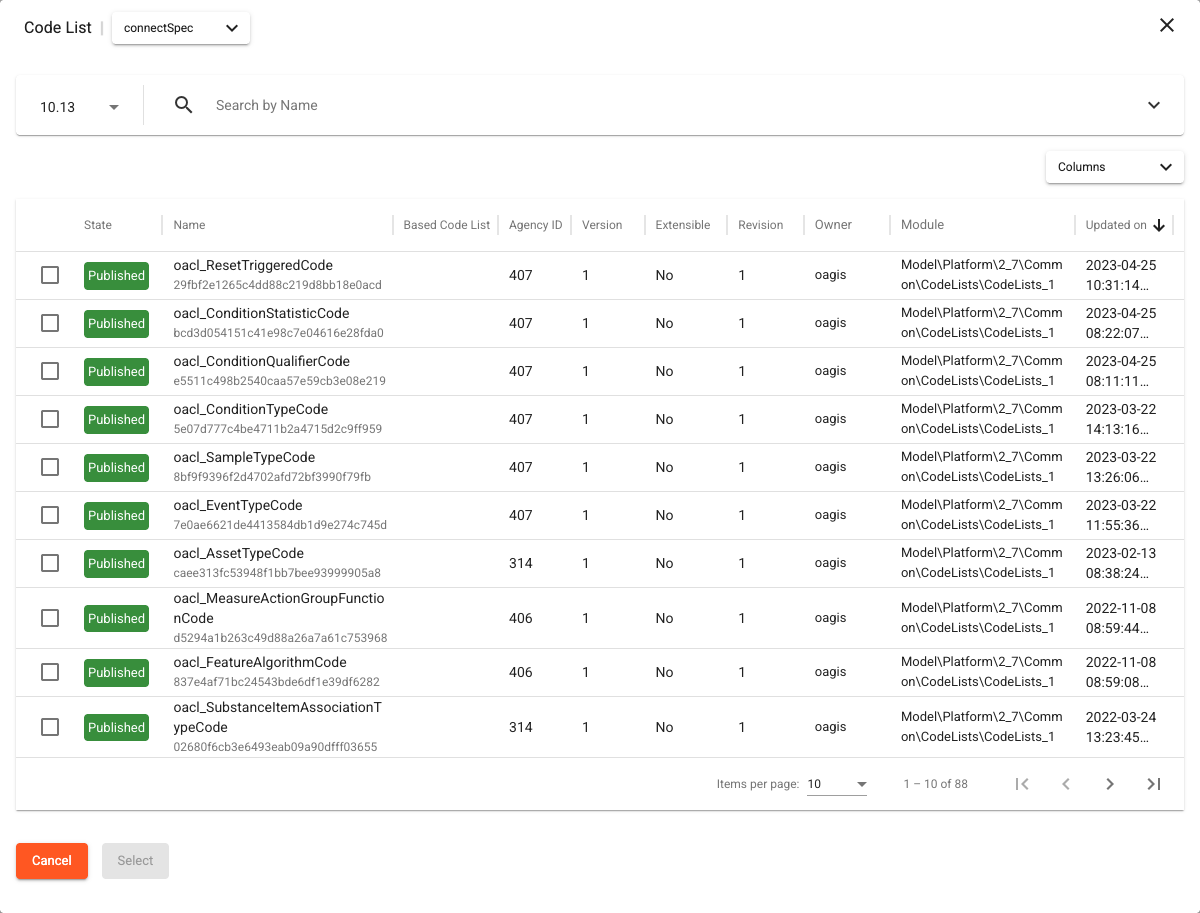The height and width of the screenshot is (913, 1200).
Task: Select checkbox for oacl_ConditionQualifierCode
Action: (x=50, y=371)
